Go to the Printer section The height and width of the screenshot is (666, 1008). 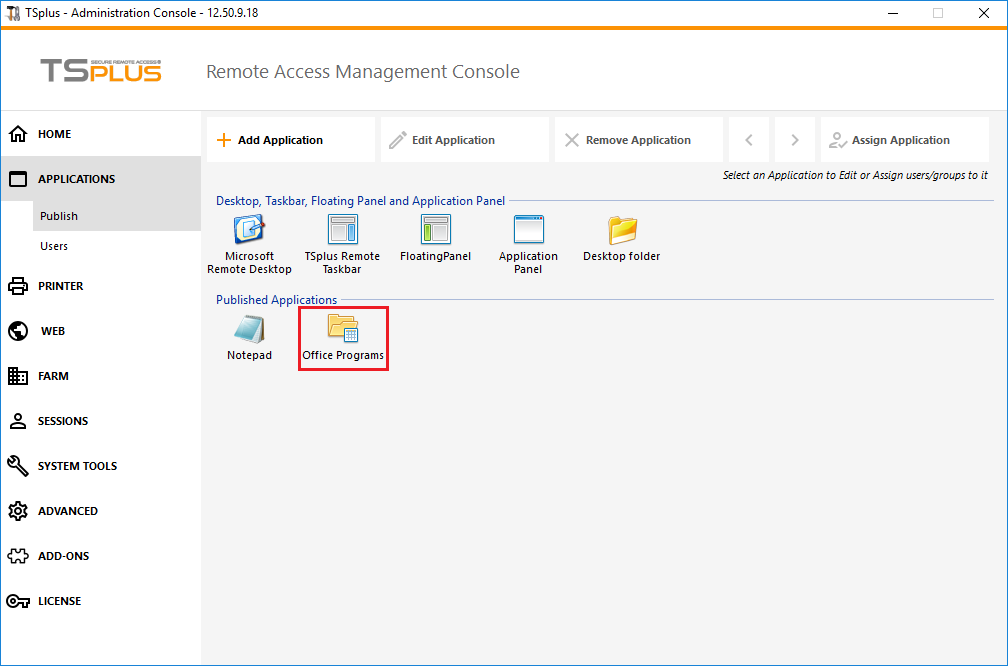(x=60, y=286)
